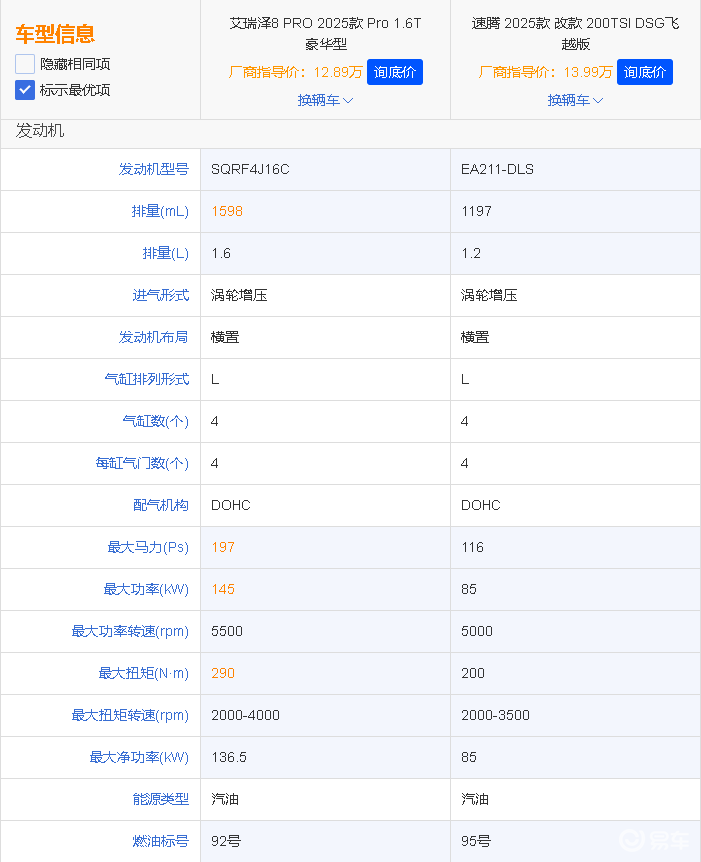
Task: Click the 最大净功率(kW) parameter link
Action: pos(139,758)
